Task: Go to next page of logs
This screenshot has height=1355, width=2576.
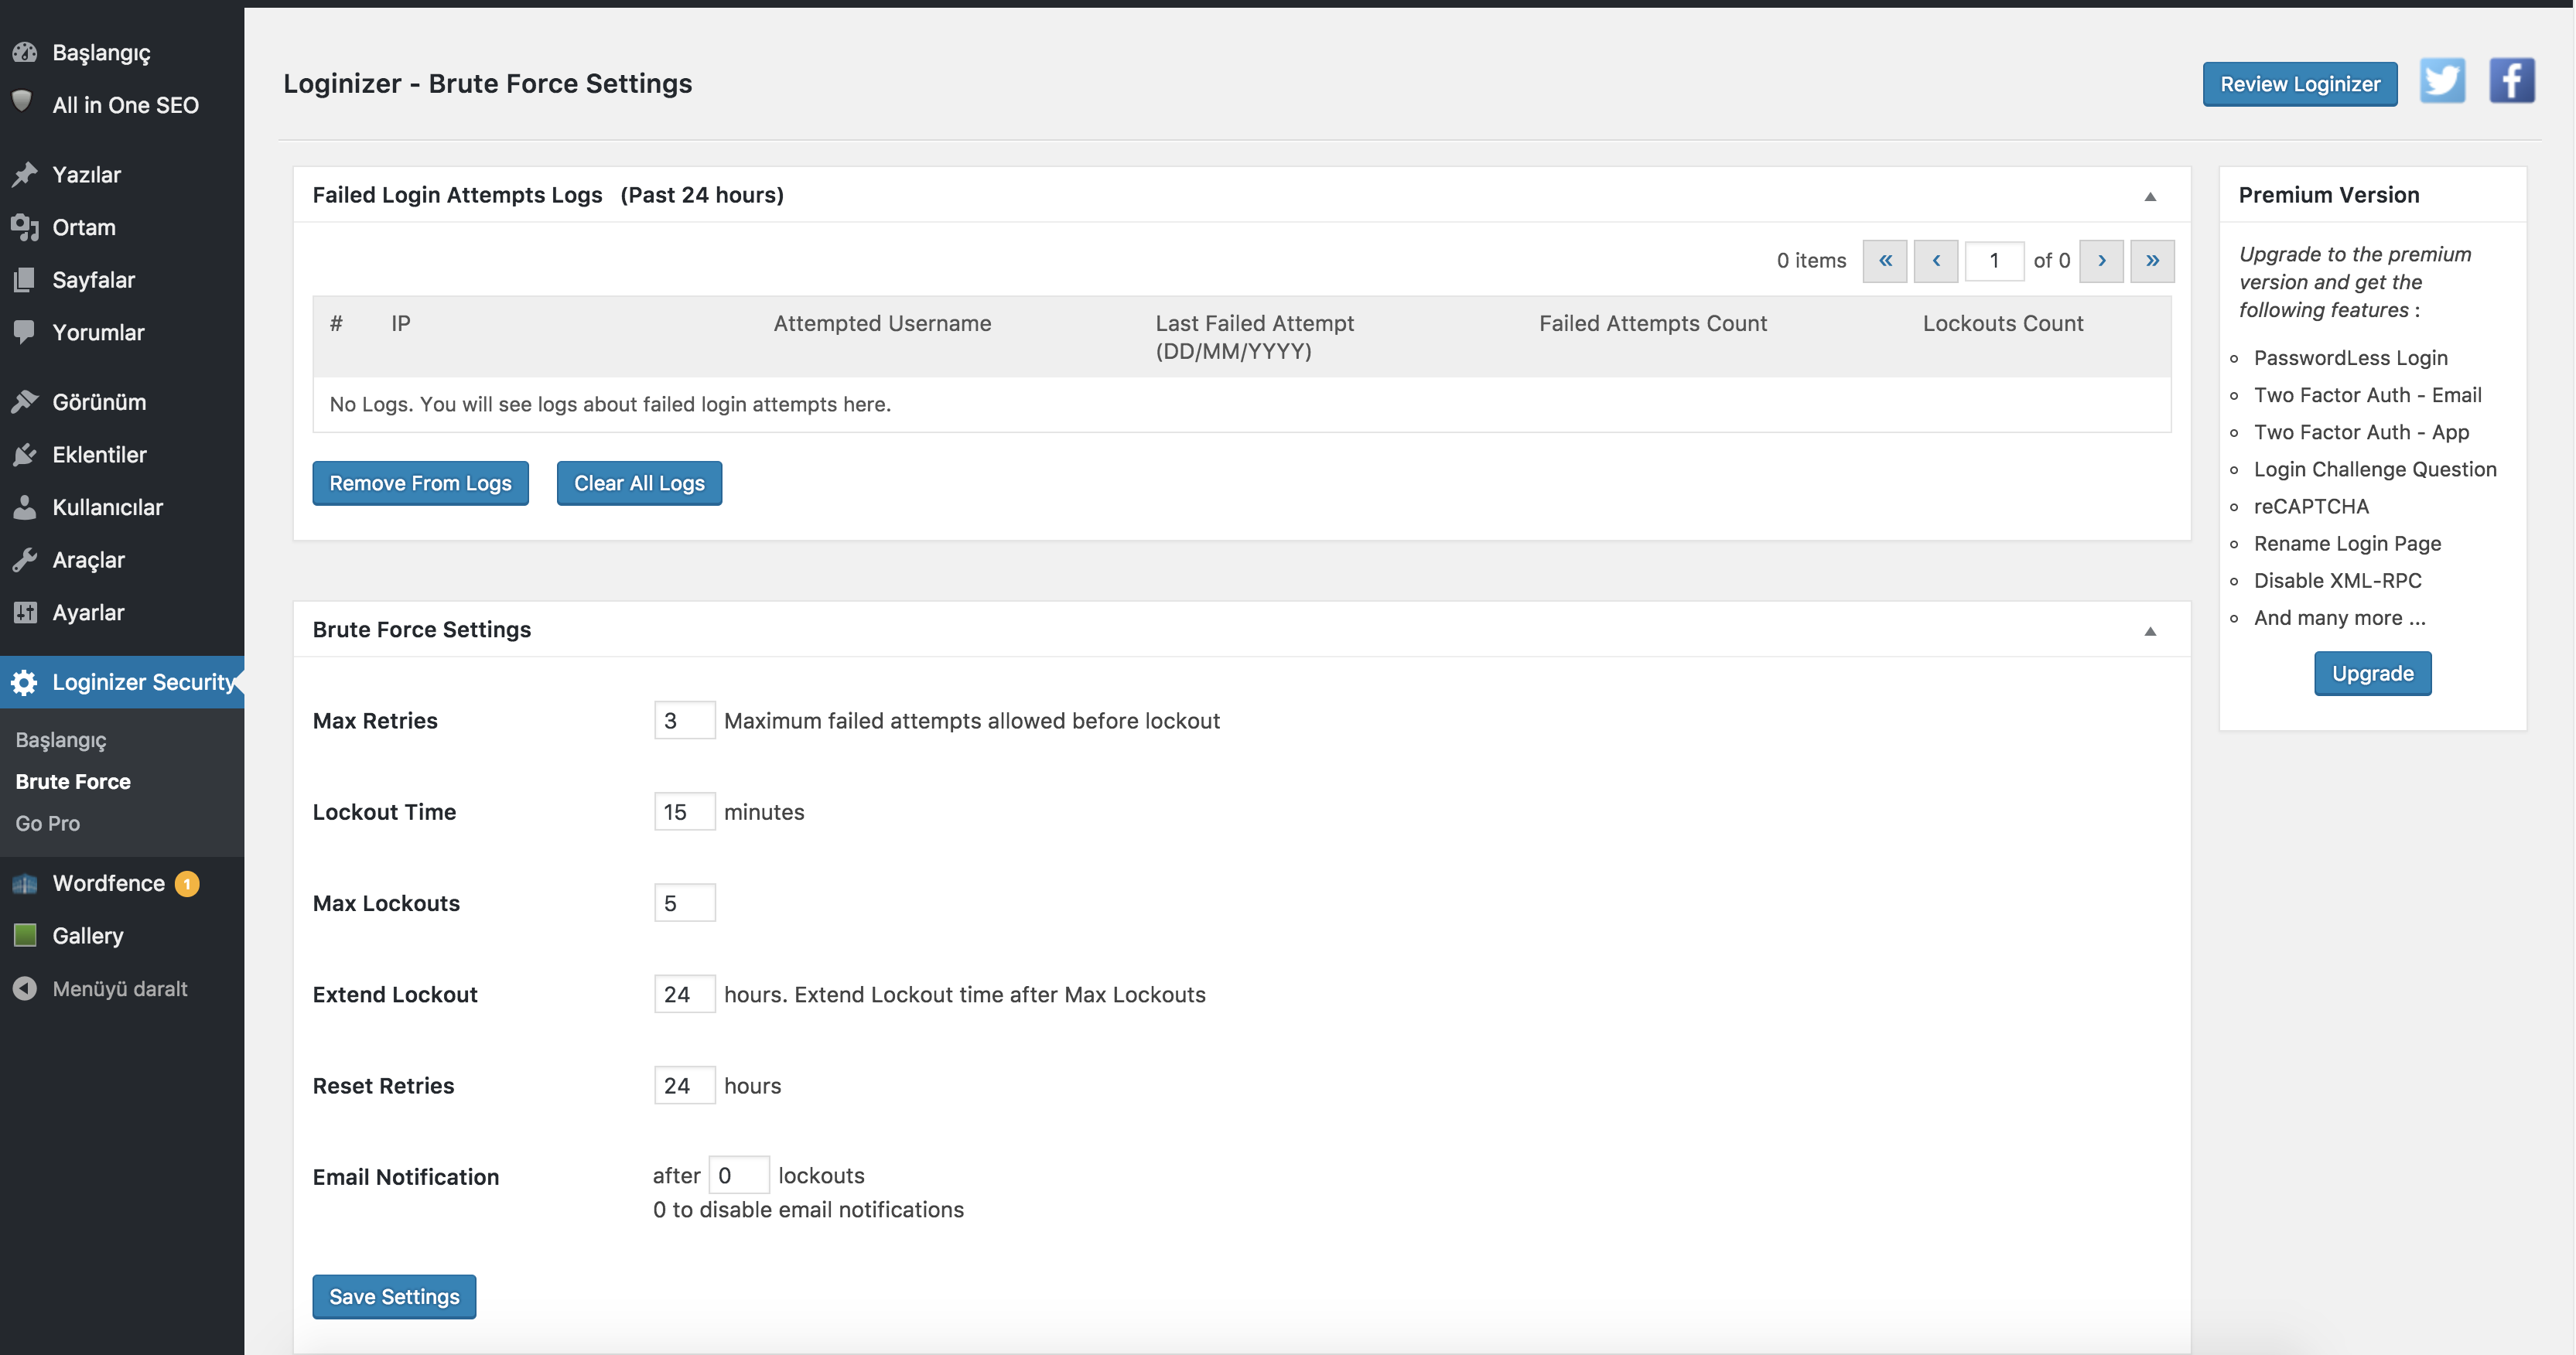Action: (2101, 261)
